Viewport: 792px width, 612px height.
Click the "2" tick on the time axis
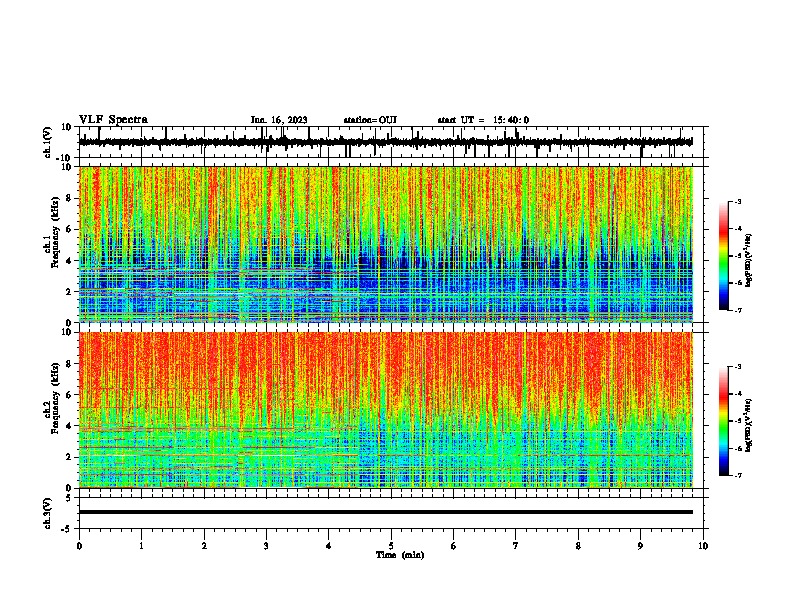coord(204,546)
